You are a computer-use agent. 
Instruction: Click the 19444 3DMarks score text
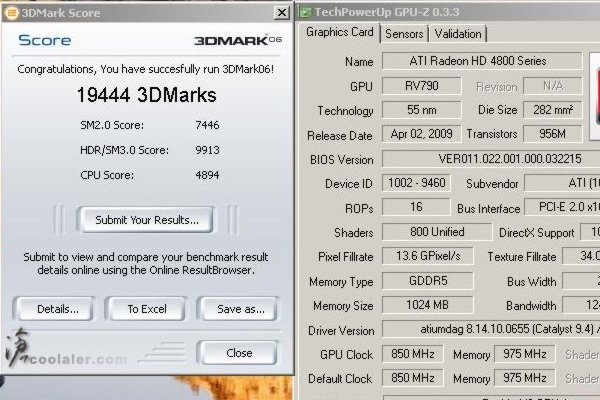147,95
